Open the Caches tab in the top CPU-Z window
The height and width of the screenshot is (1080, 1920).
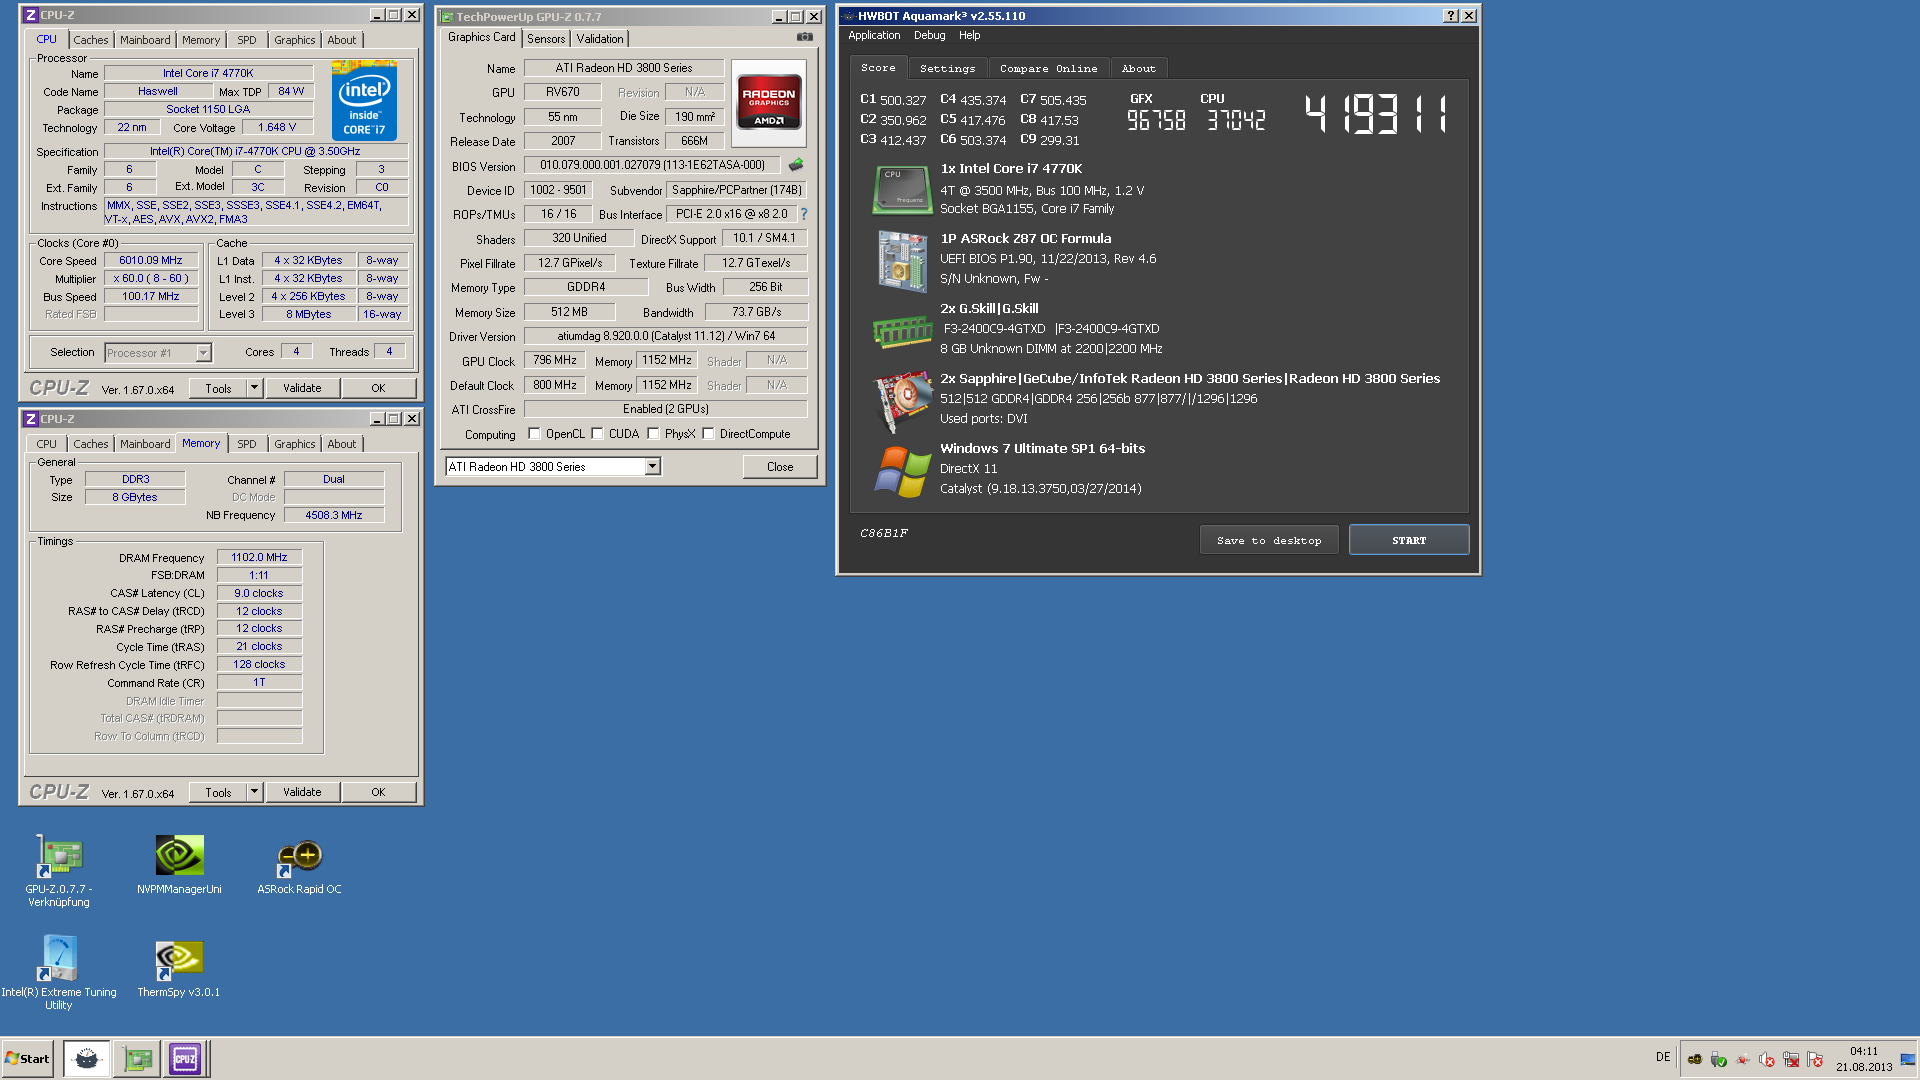90,40
